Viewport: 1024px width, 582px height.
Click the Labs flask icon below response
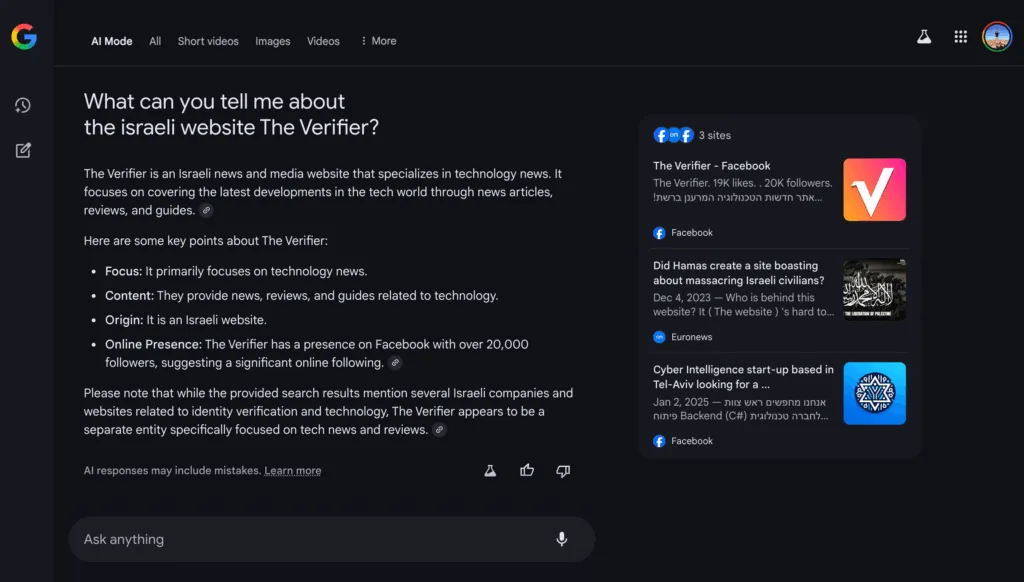click(x=490, y=470)
